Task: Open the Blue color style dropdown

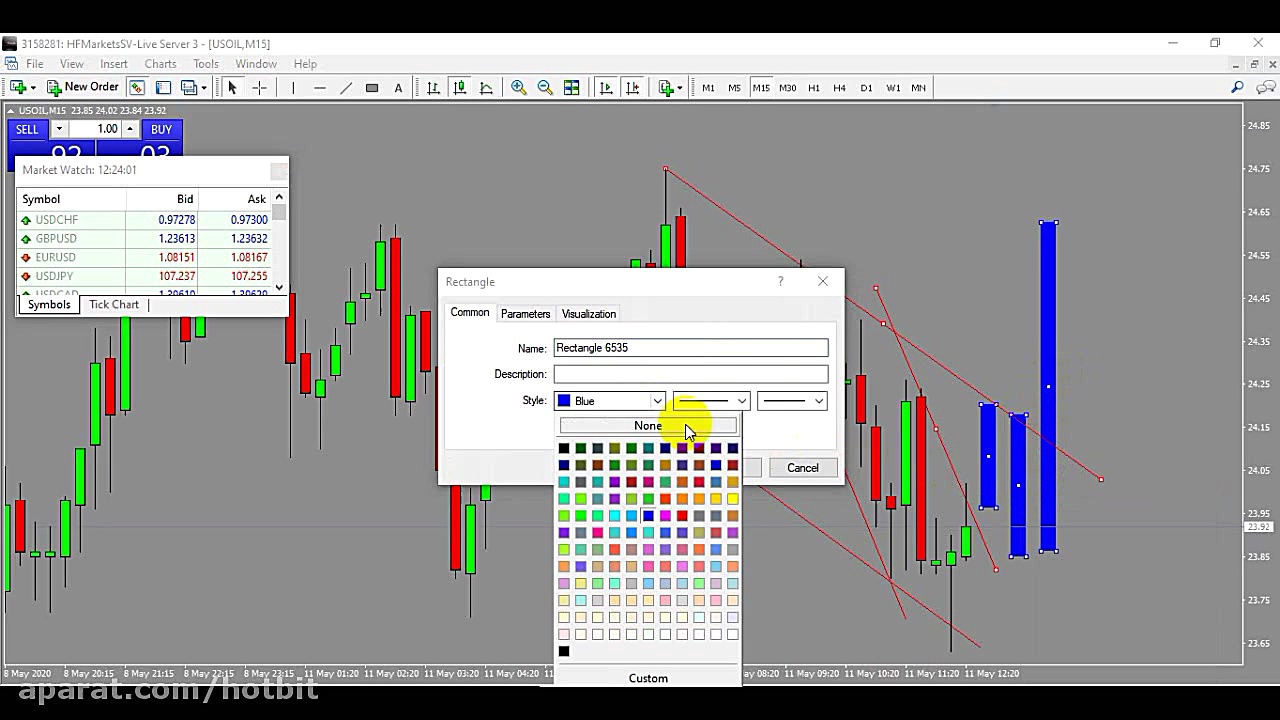Action: (x=610, y=401)
